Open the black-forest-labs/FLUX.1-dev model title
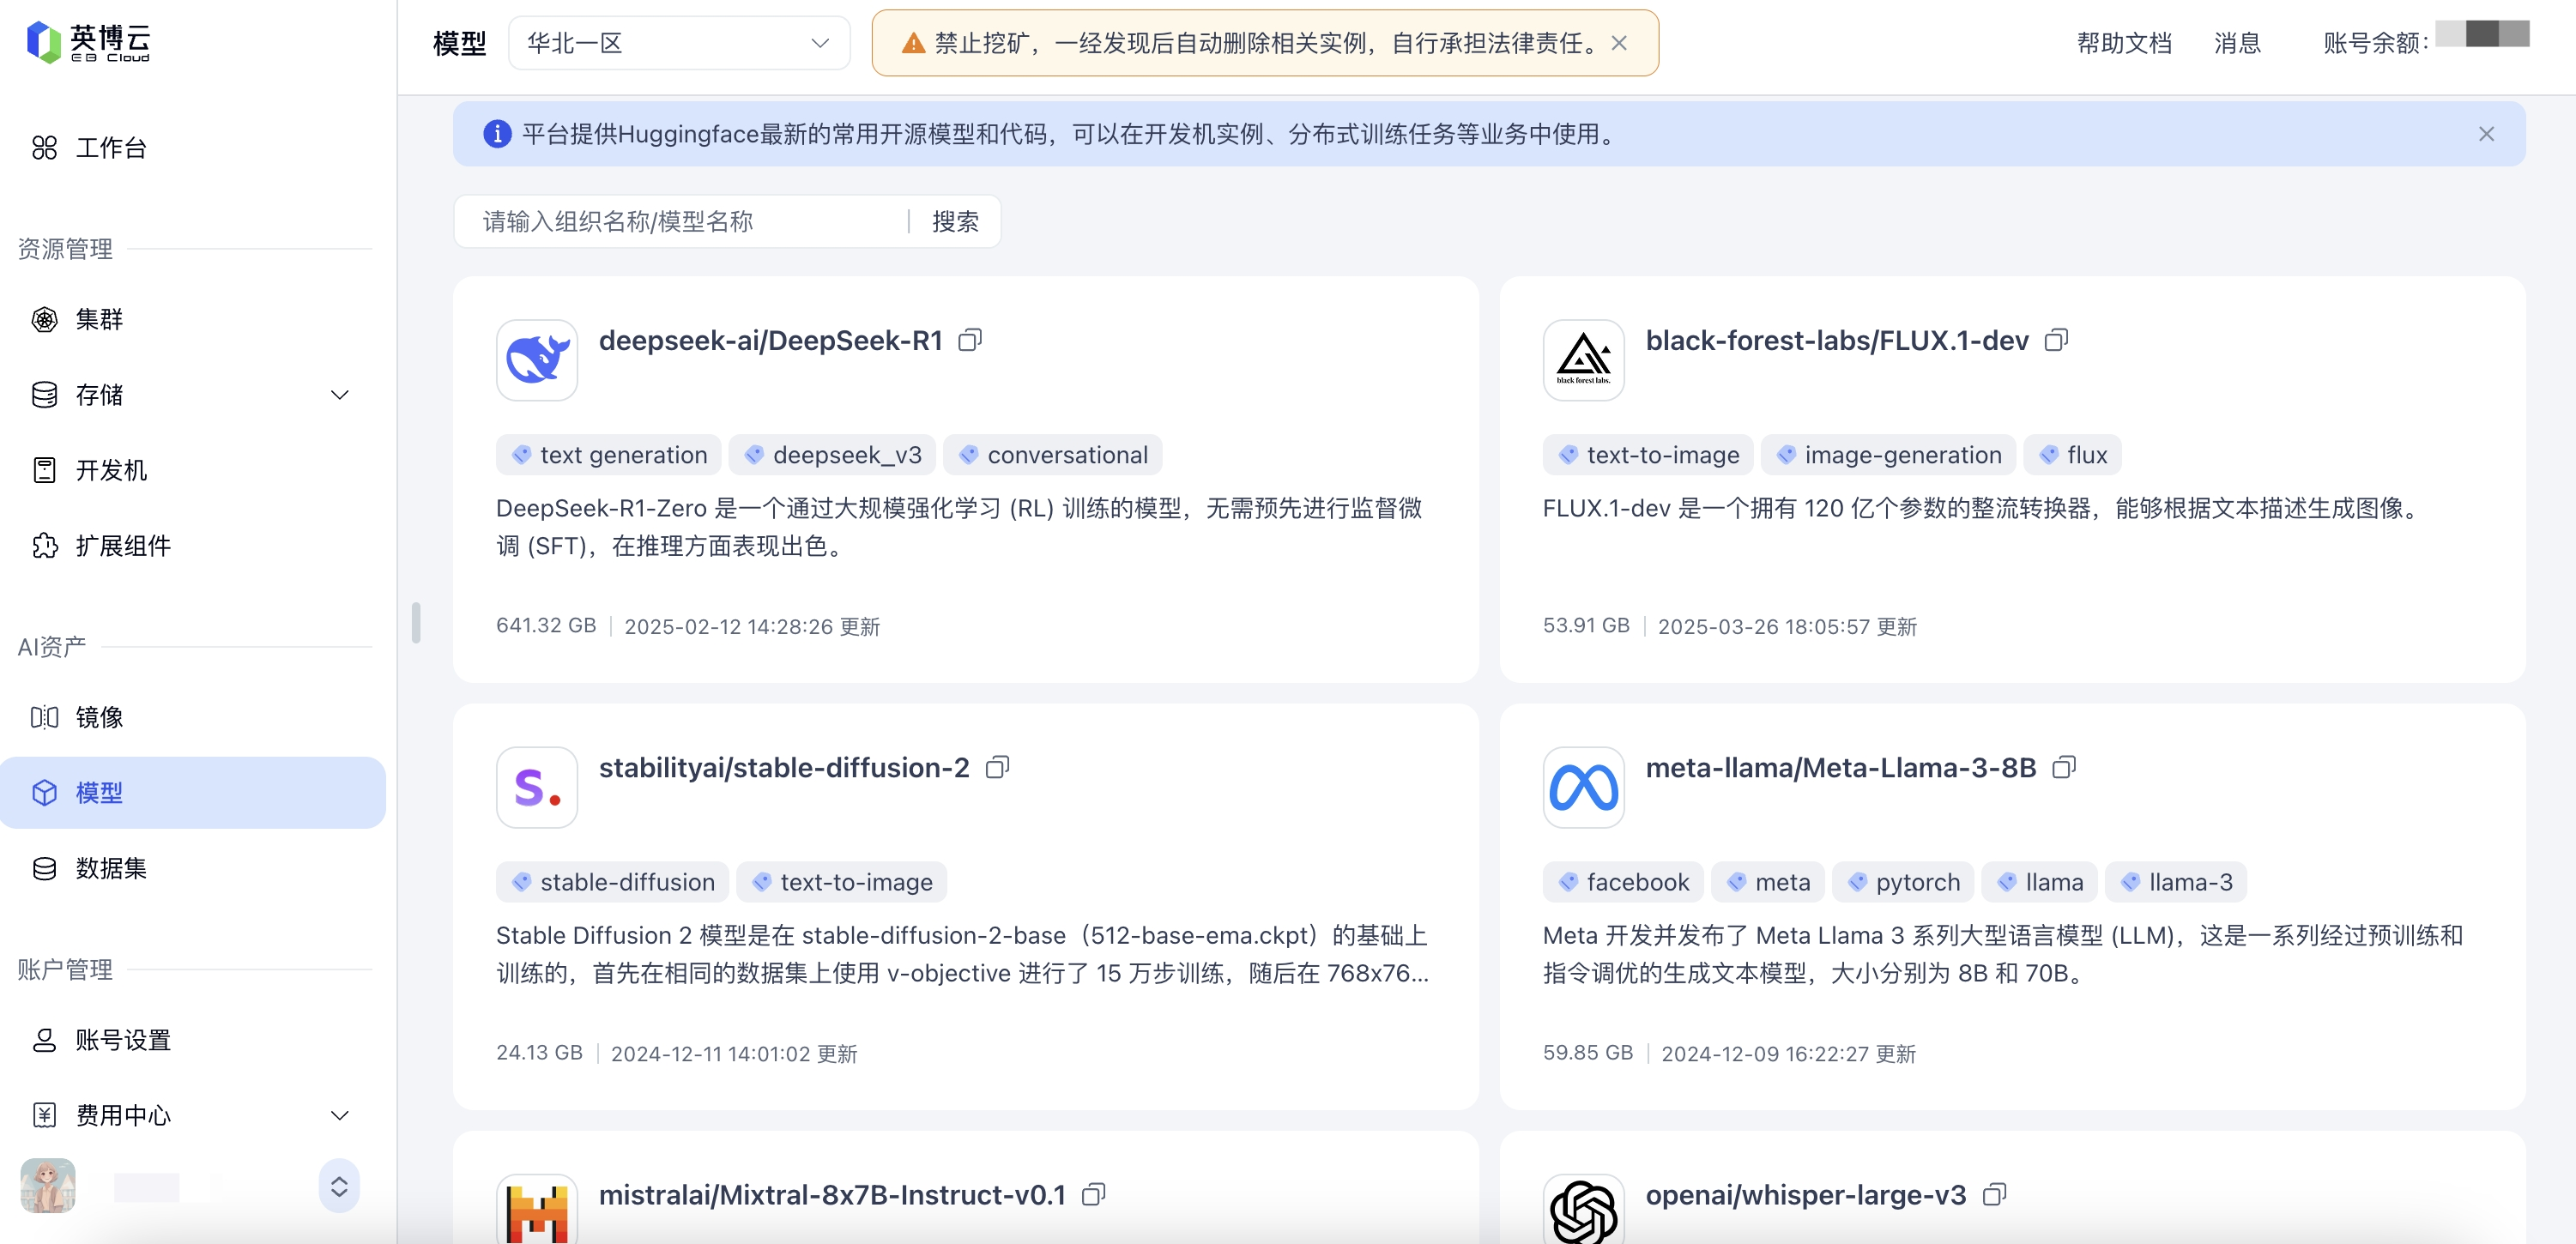Screen dimensions: 2576x1244 (x=1837, y=341)
